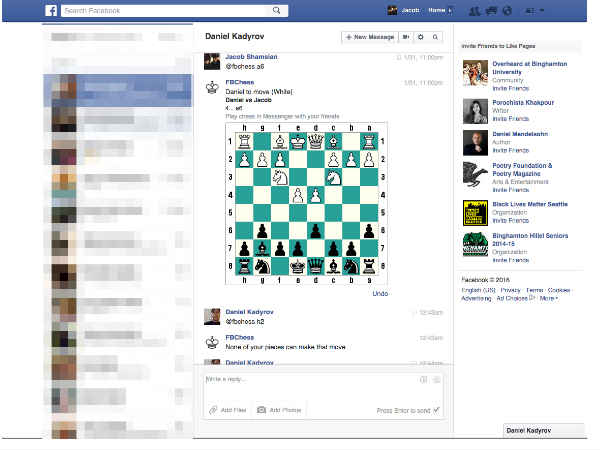Select the black knight on g8
Viewport: 600px width, 450px height.
click(x=262, y=266)
